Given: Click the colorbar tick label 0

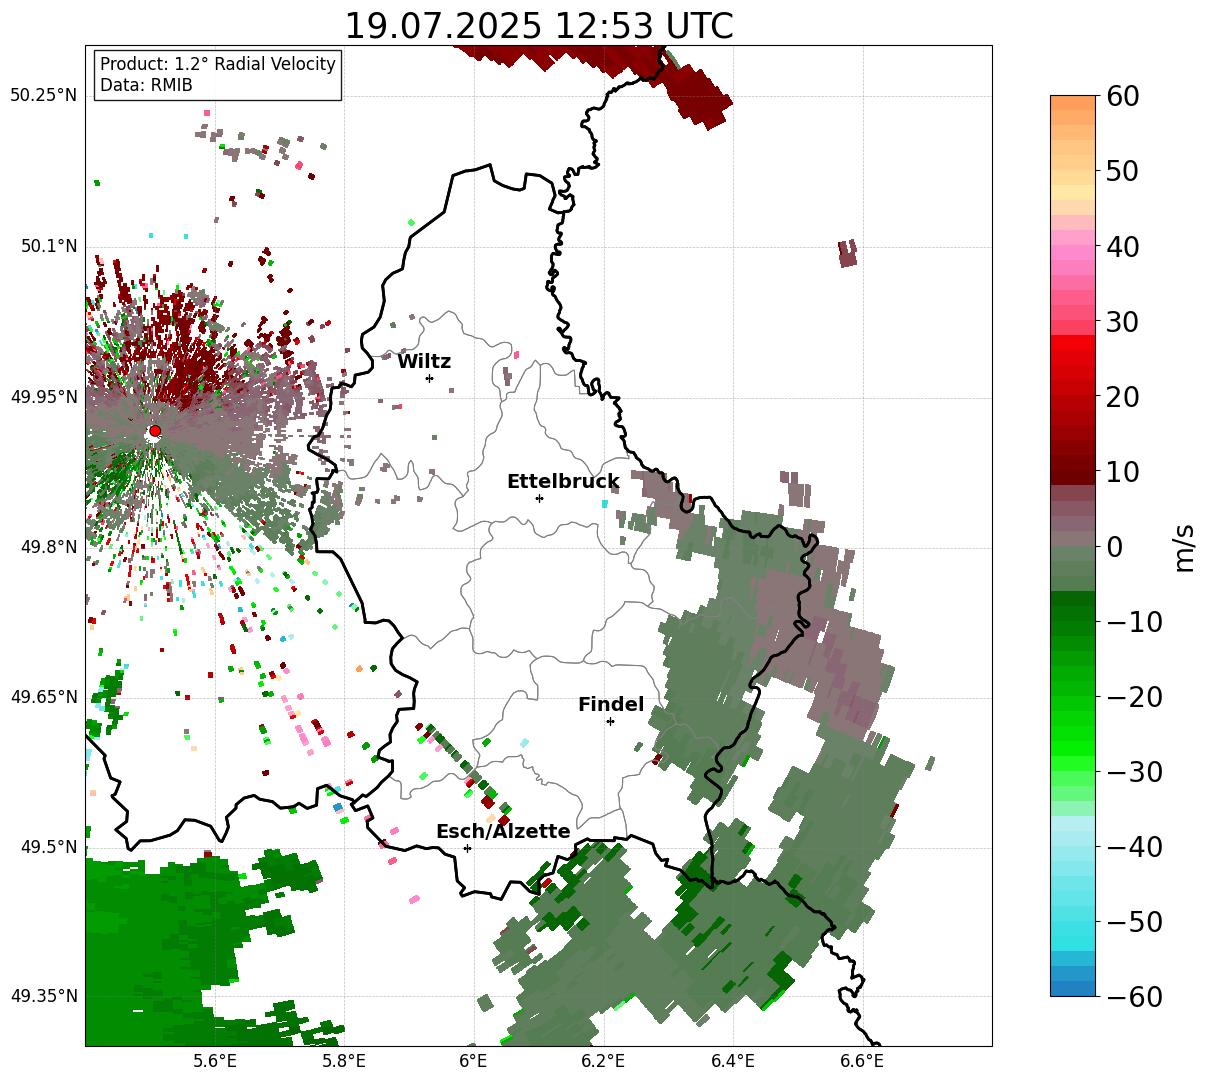Looking at the screenshot, I should pyautogui.click(x=1114, y=547).
